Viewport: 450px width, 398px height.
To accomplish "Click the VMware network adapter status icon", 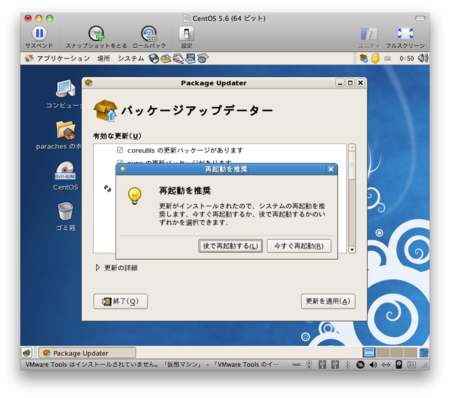I will pos(386,365).
